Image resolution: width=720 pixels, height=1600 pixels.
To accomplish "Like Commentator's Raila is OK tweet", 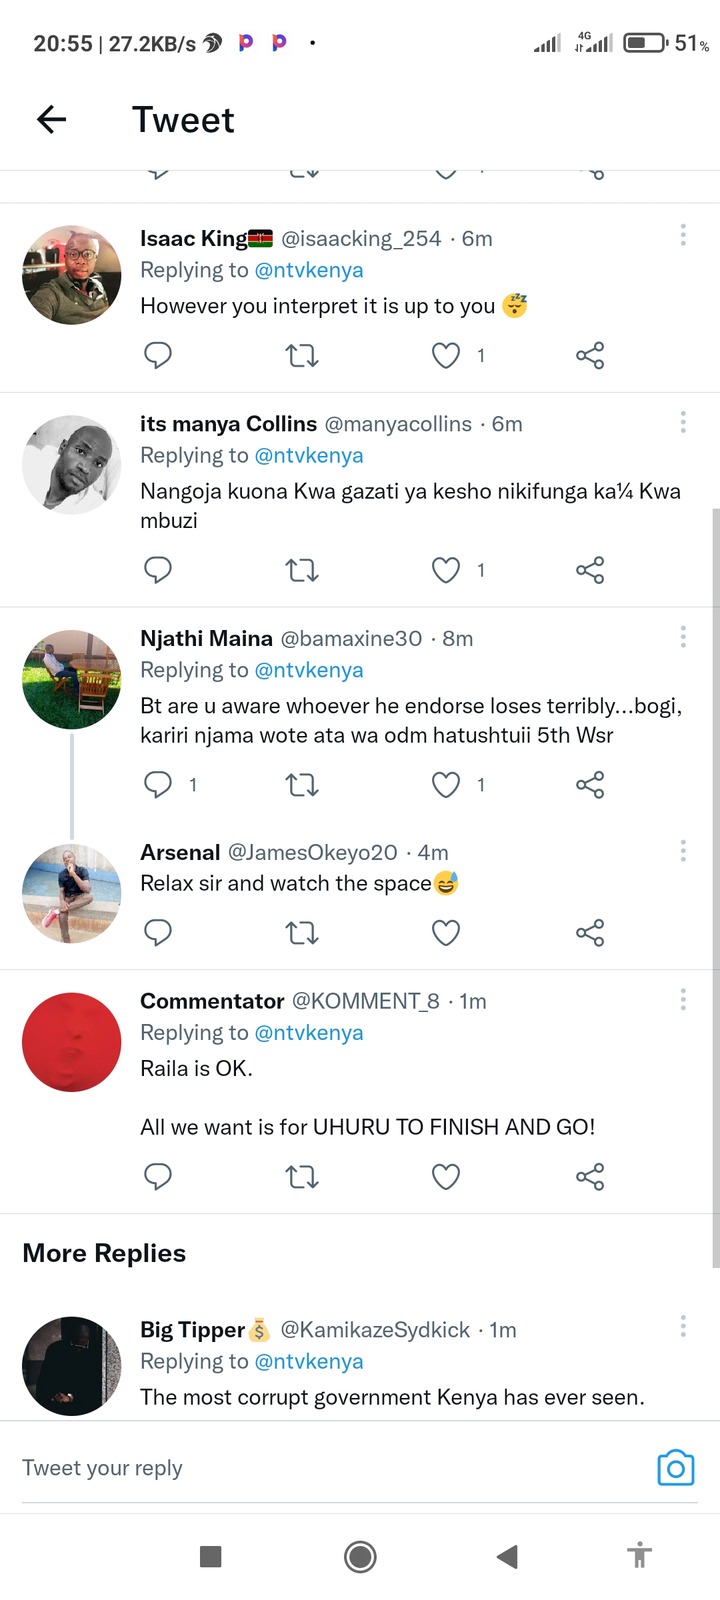I will coord(446,1177).
